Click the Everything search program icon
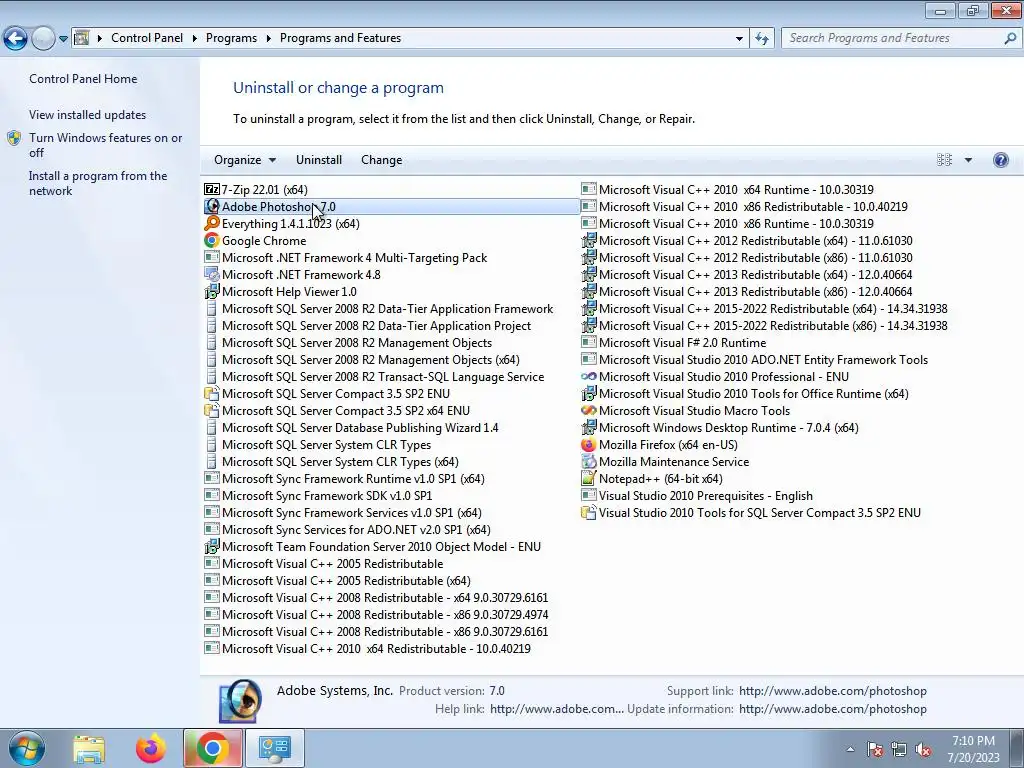 click(x=212, y=224)
